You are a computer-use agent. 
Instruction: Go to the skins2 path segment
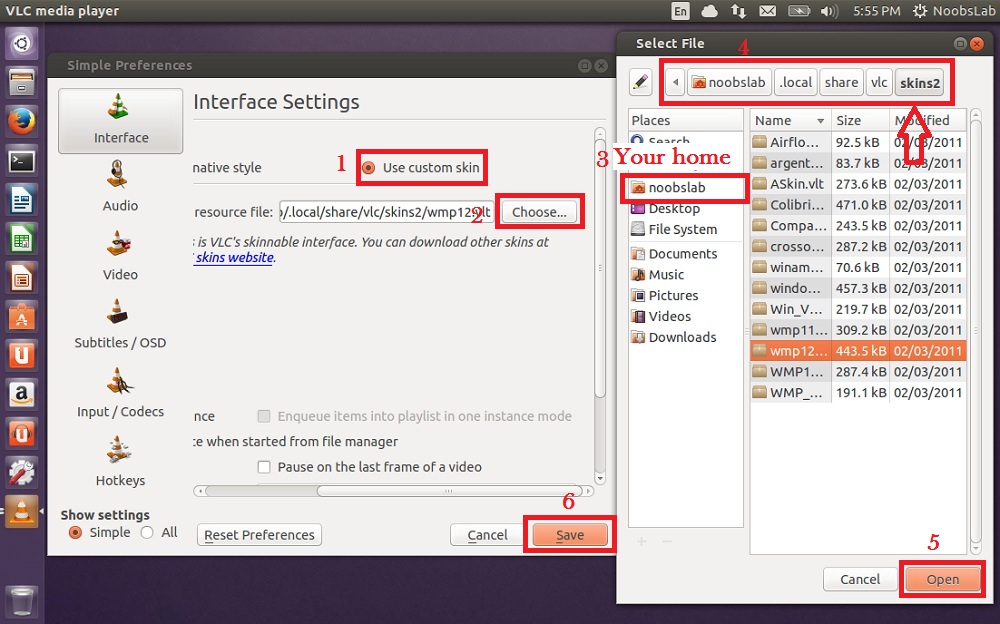tap(920, 82)
